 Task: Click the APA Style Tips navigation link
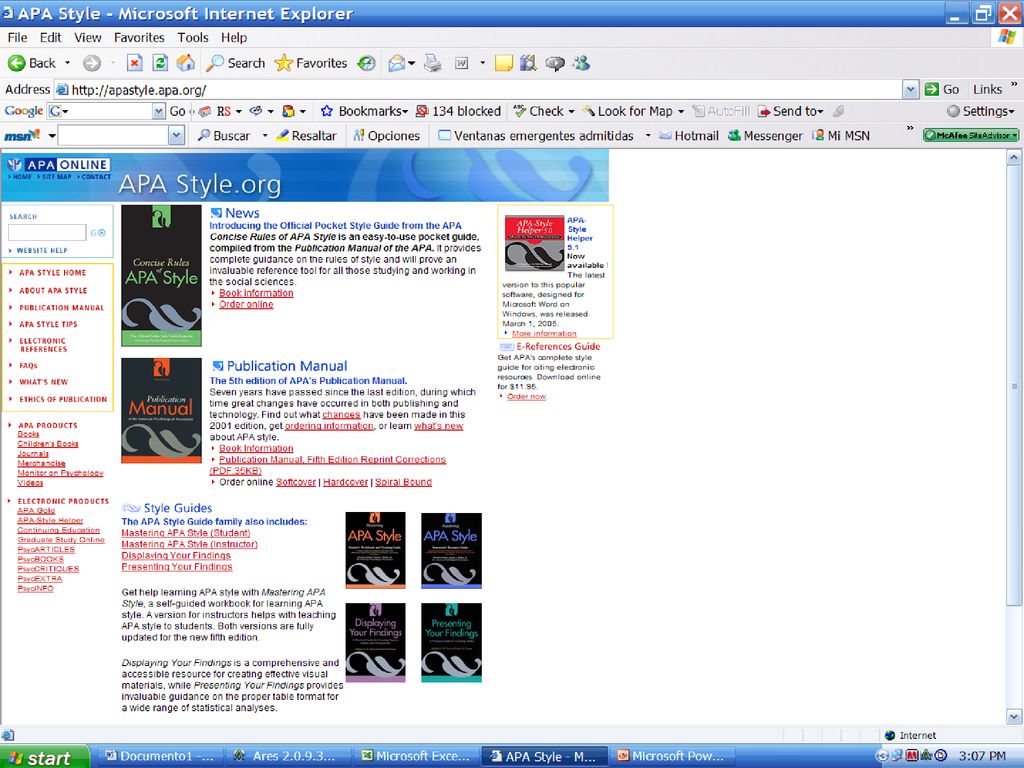coord(48,324)
